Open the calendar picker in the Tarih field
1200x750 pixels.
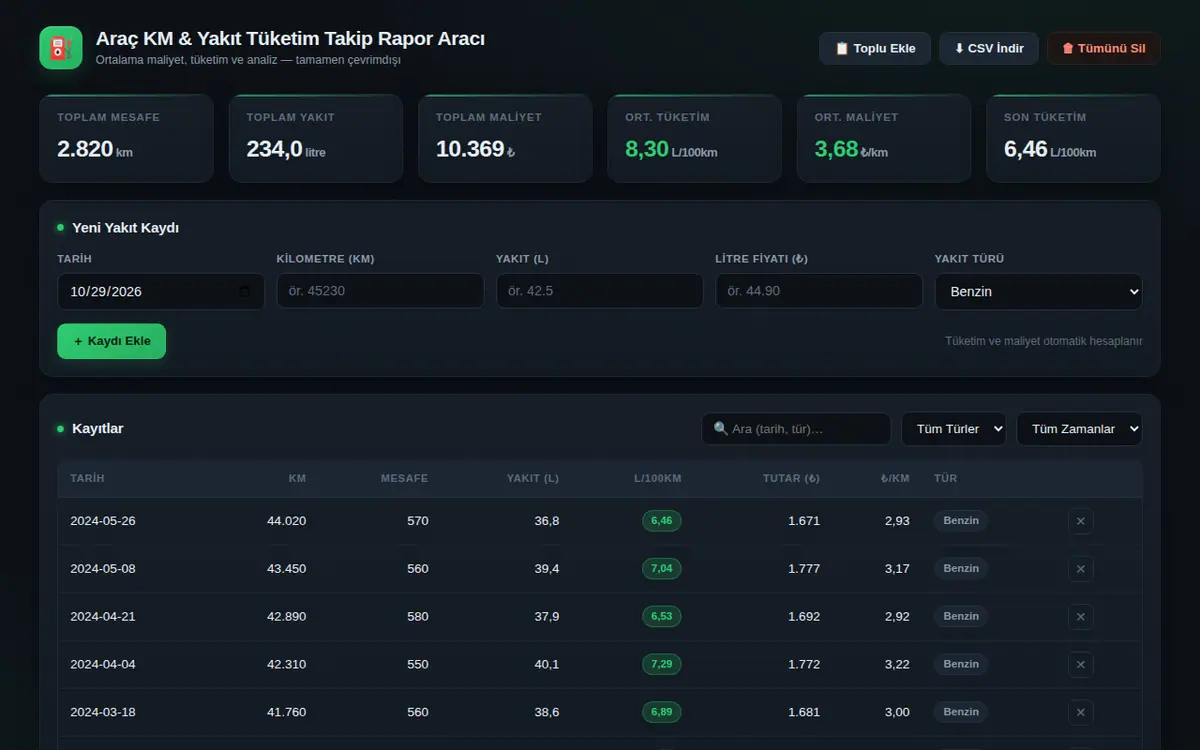tap(245, 292)
